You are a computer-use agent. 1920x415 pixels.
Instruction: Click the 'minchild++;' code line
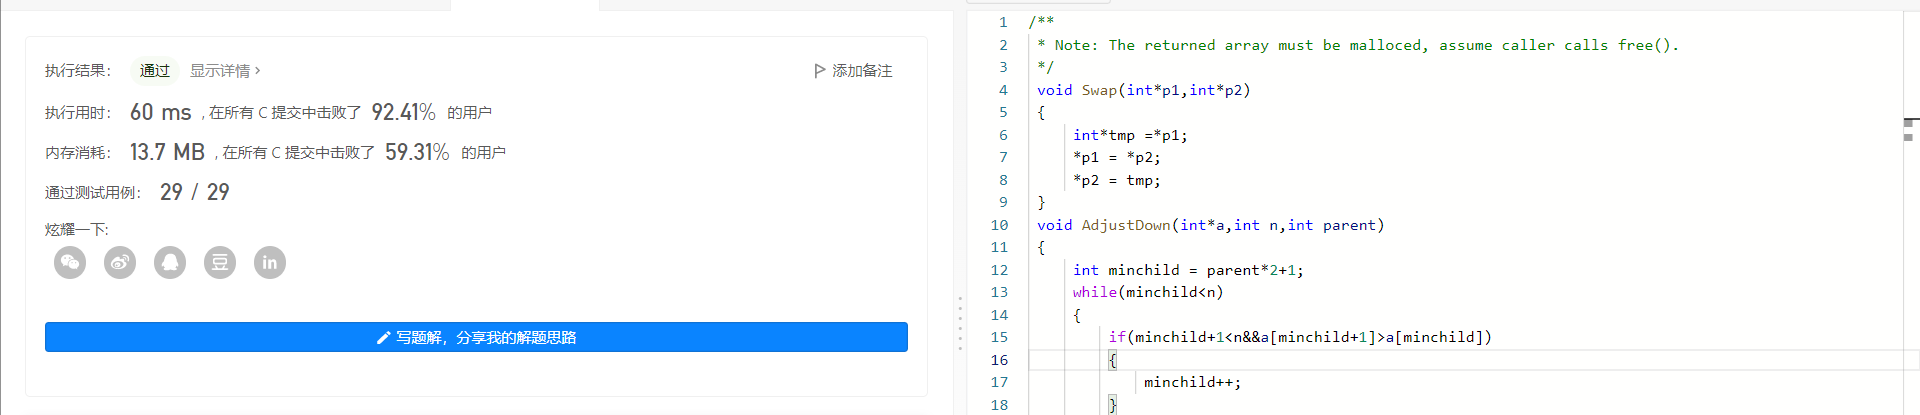click(1192, 382)
